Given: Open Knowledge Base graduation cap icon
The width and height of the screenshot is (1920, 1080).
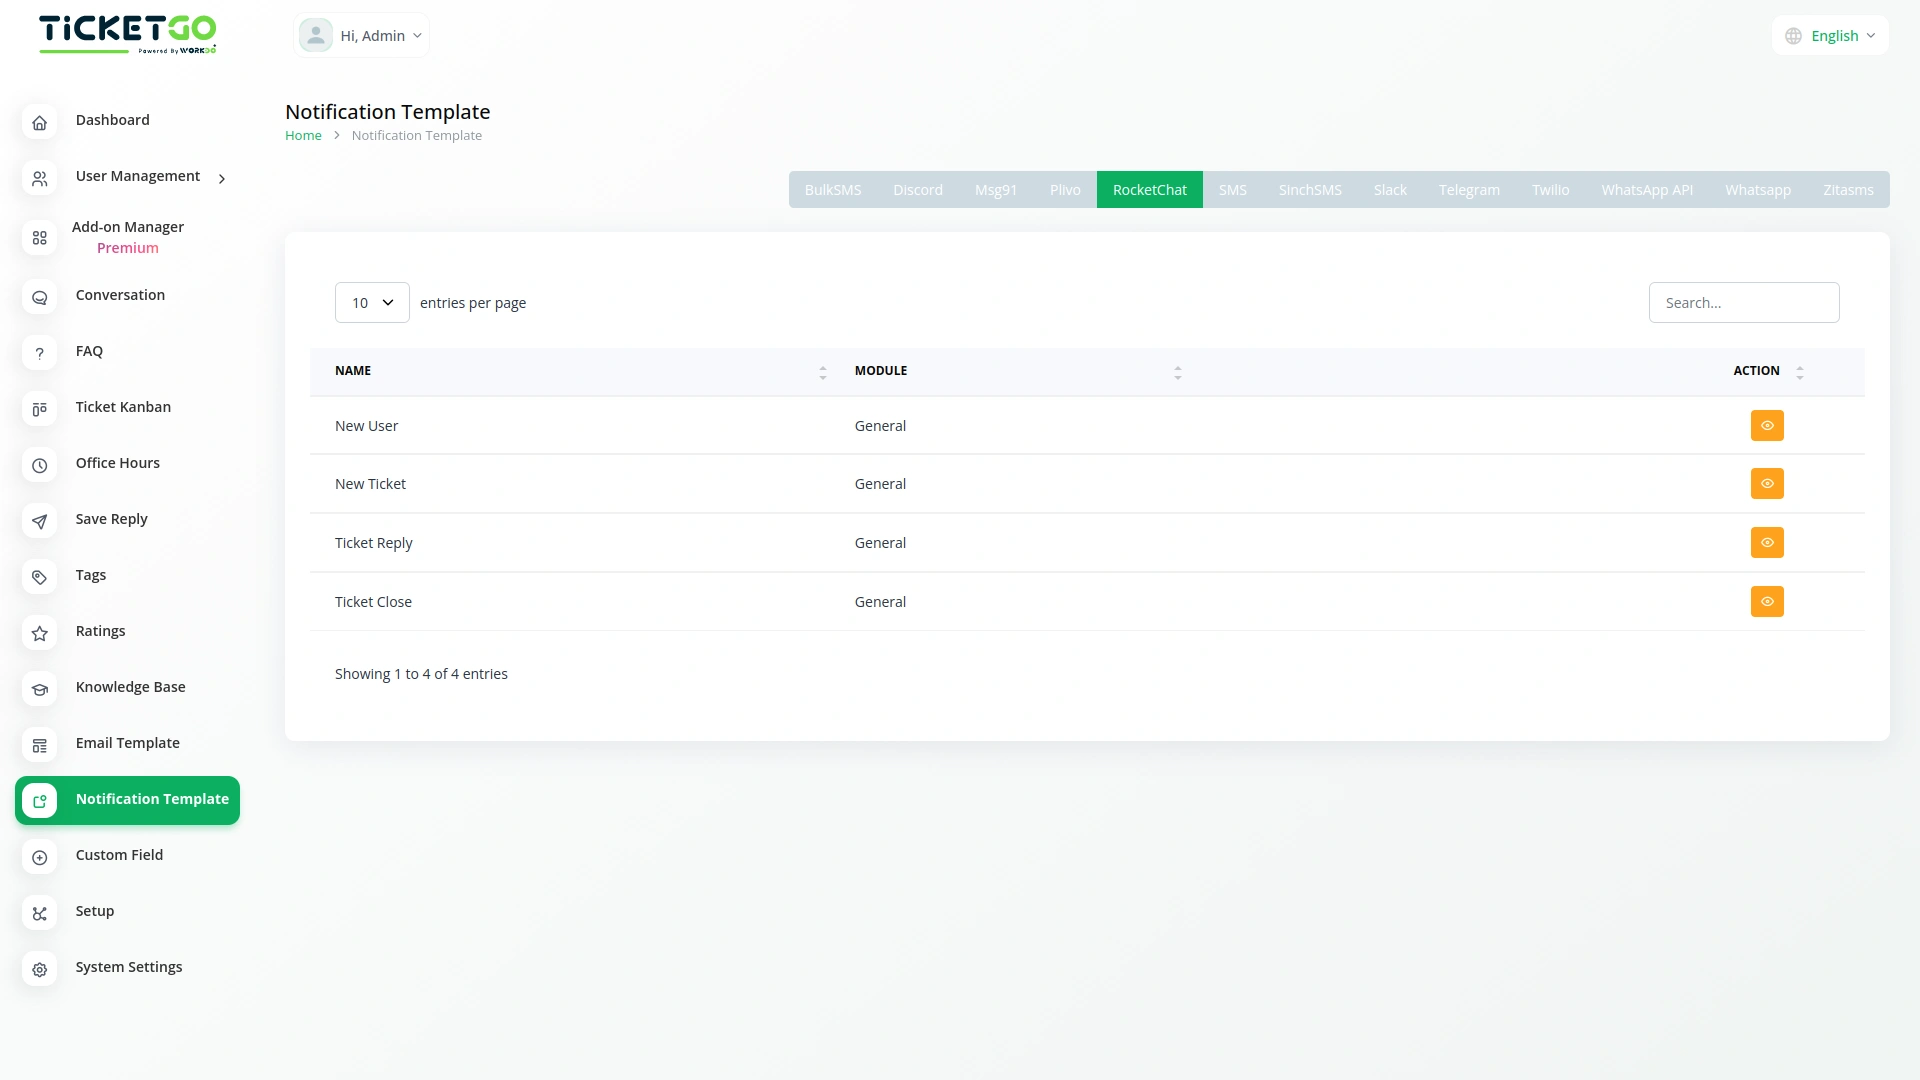Looking at the screenshot, I should click(39, 689).
